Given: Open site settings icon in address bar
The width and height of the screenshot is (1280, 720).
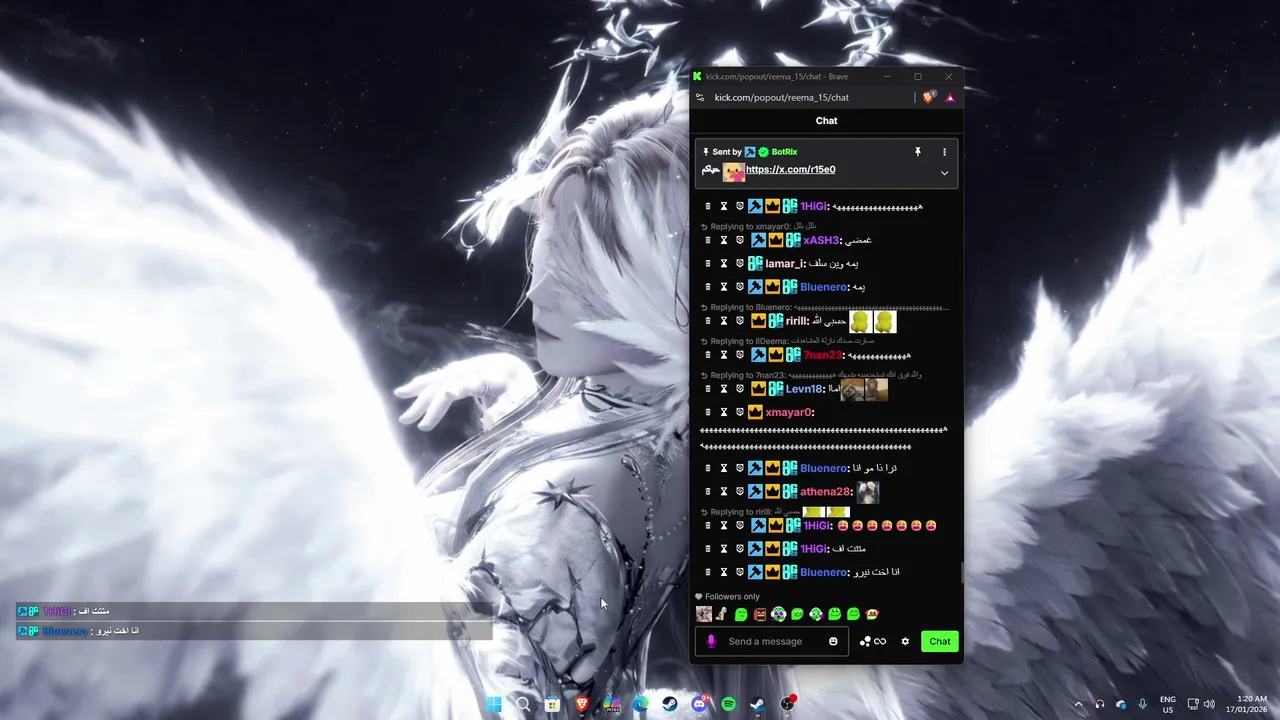Looking at the screenshot, I should (x=700, y=97).
